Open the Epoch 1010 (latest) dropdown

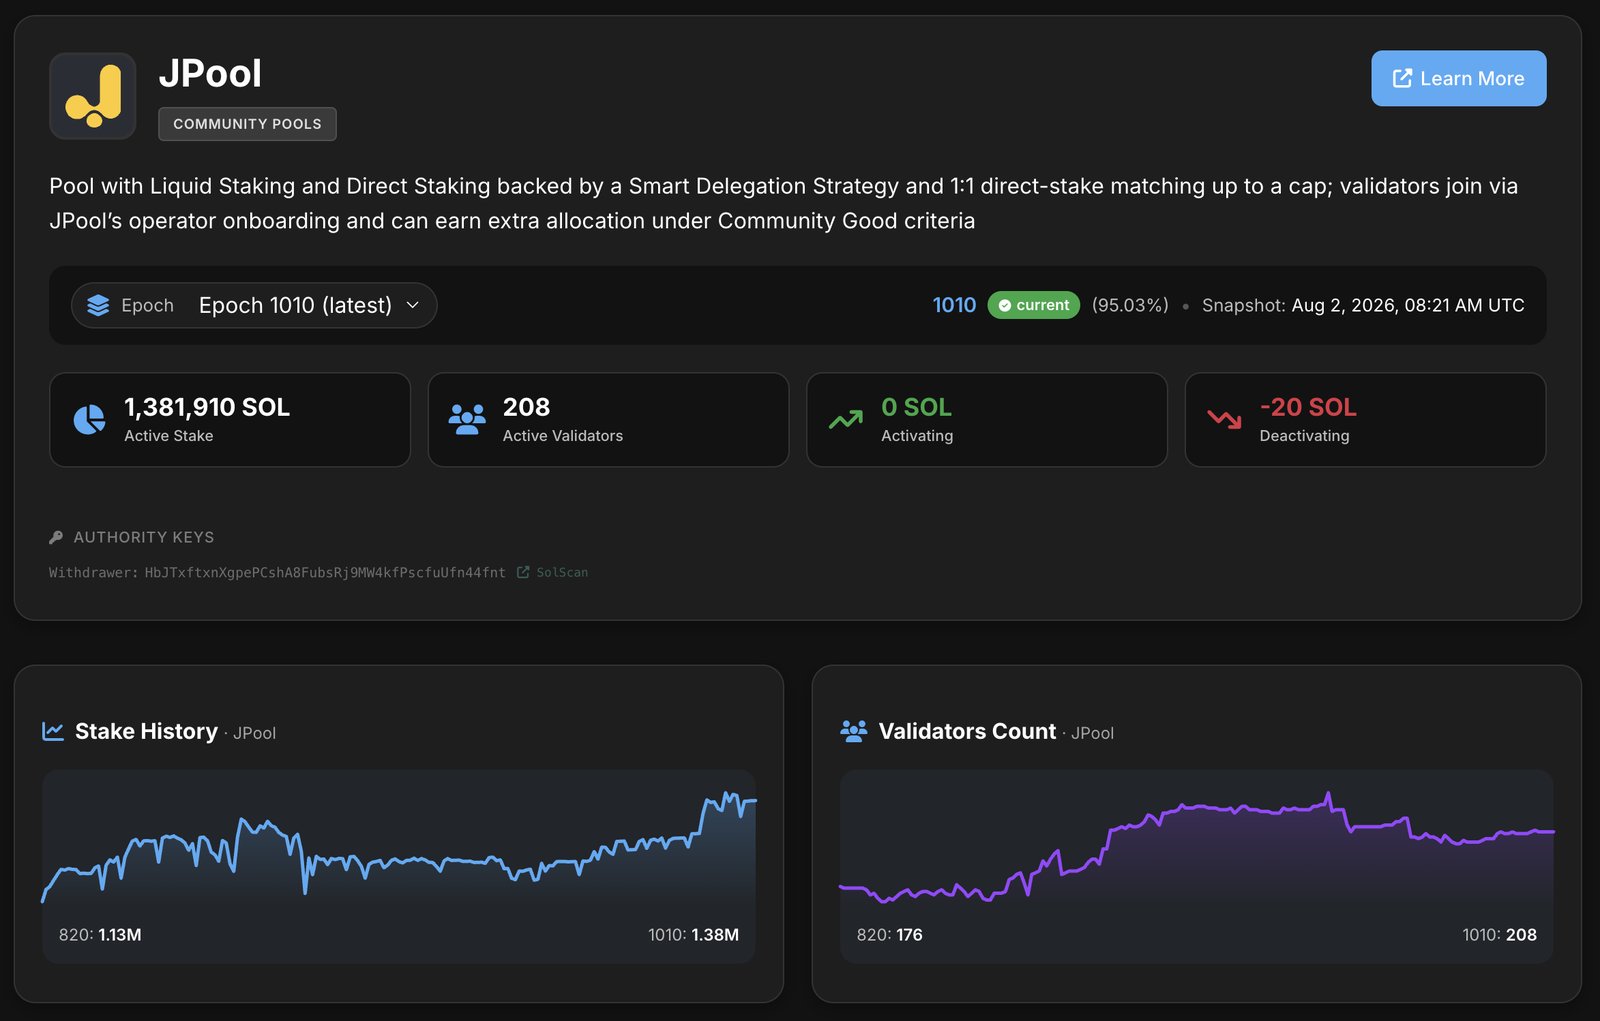pos(254,305)
